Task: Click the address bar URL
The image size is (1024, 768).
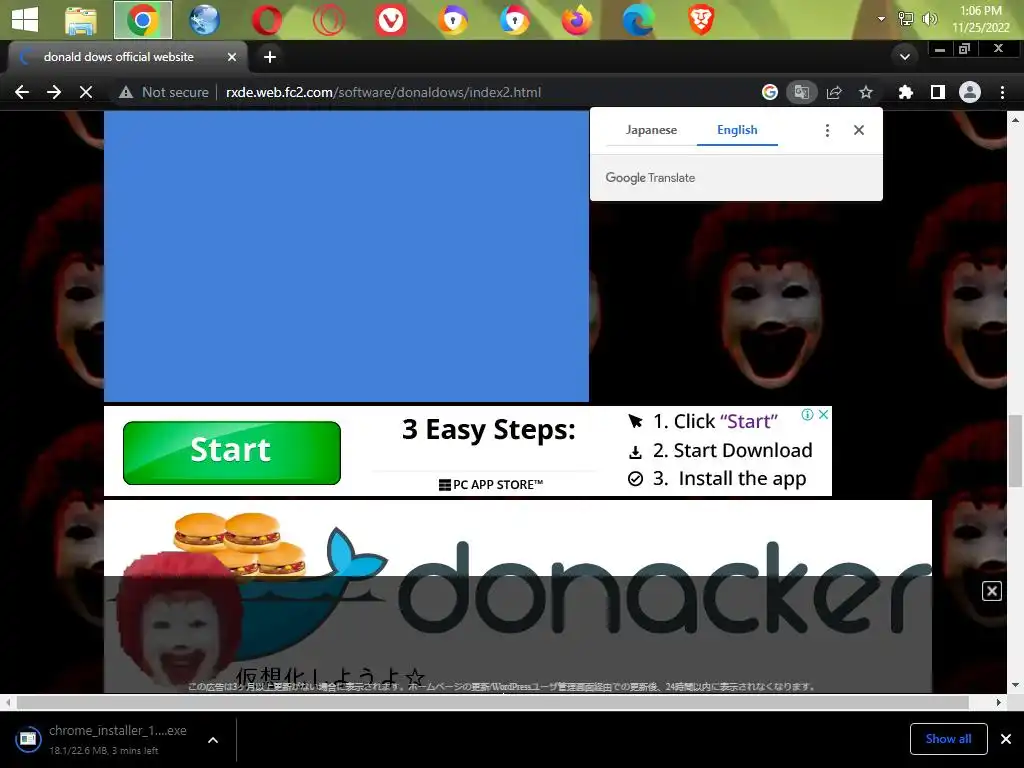Action: pyautogui.click(x=383, y=92)
